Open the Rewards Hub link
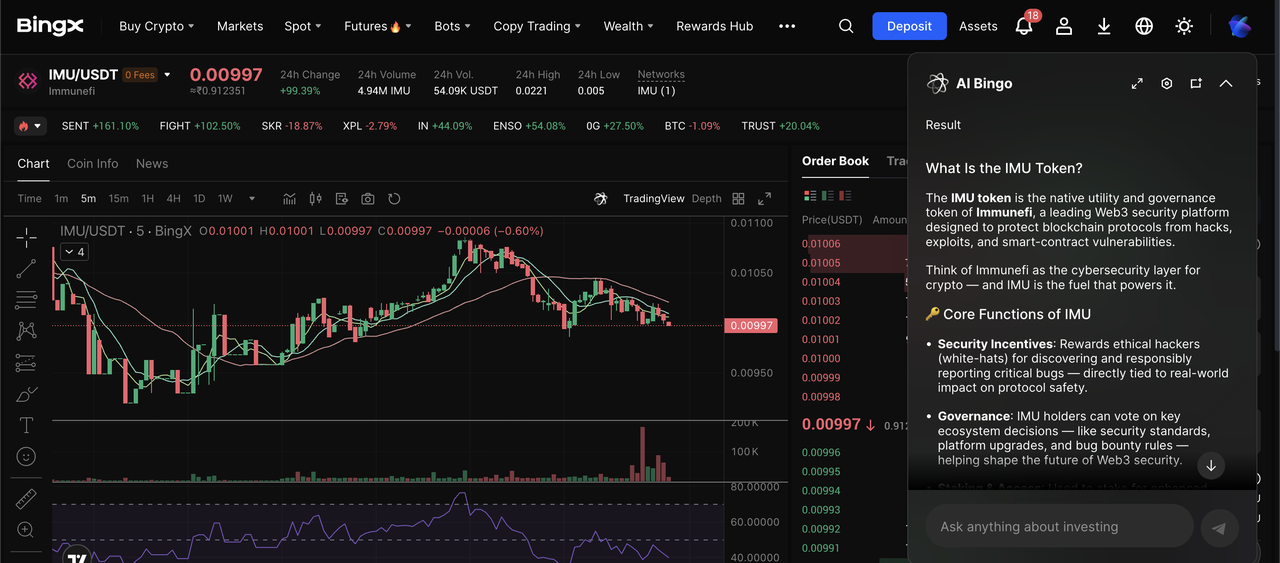Viewport: 1280px width, 563px height. [x=714, y=27]
